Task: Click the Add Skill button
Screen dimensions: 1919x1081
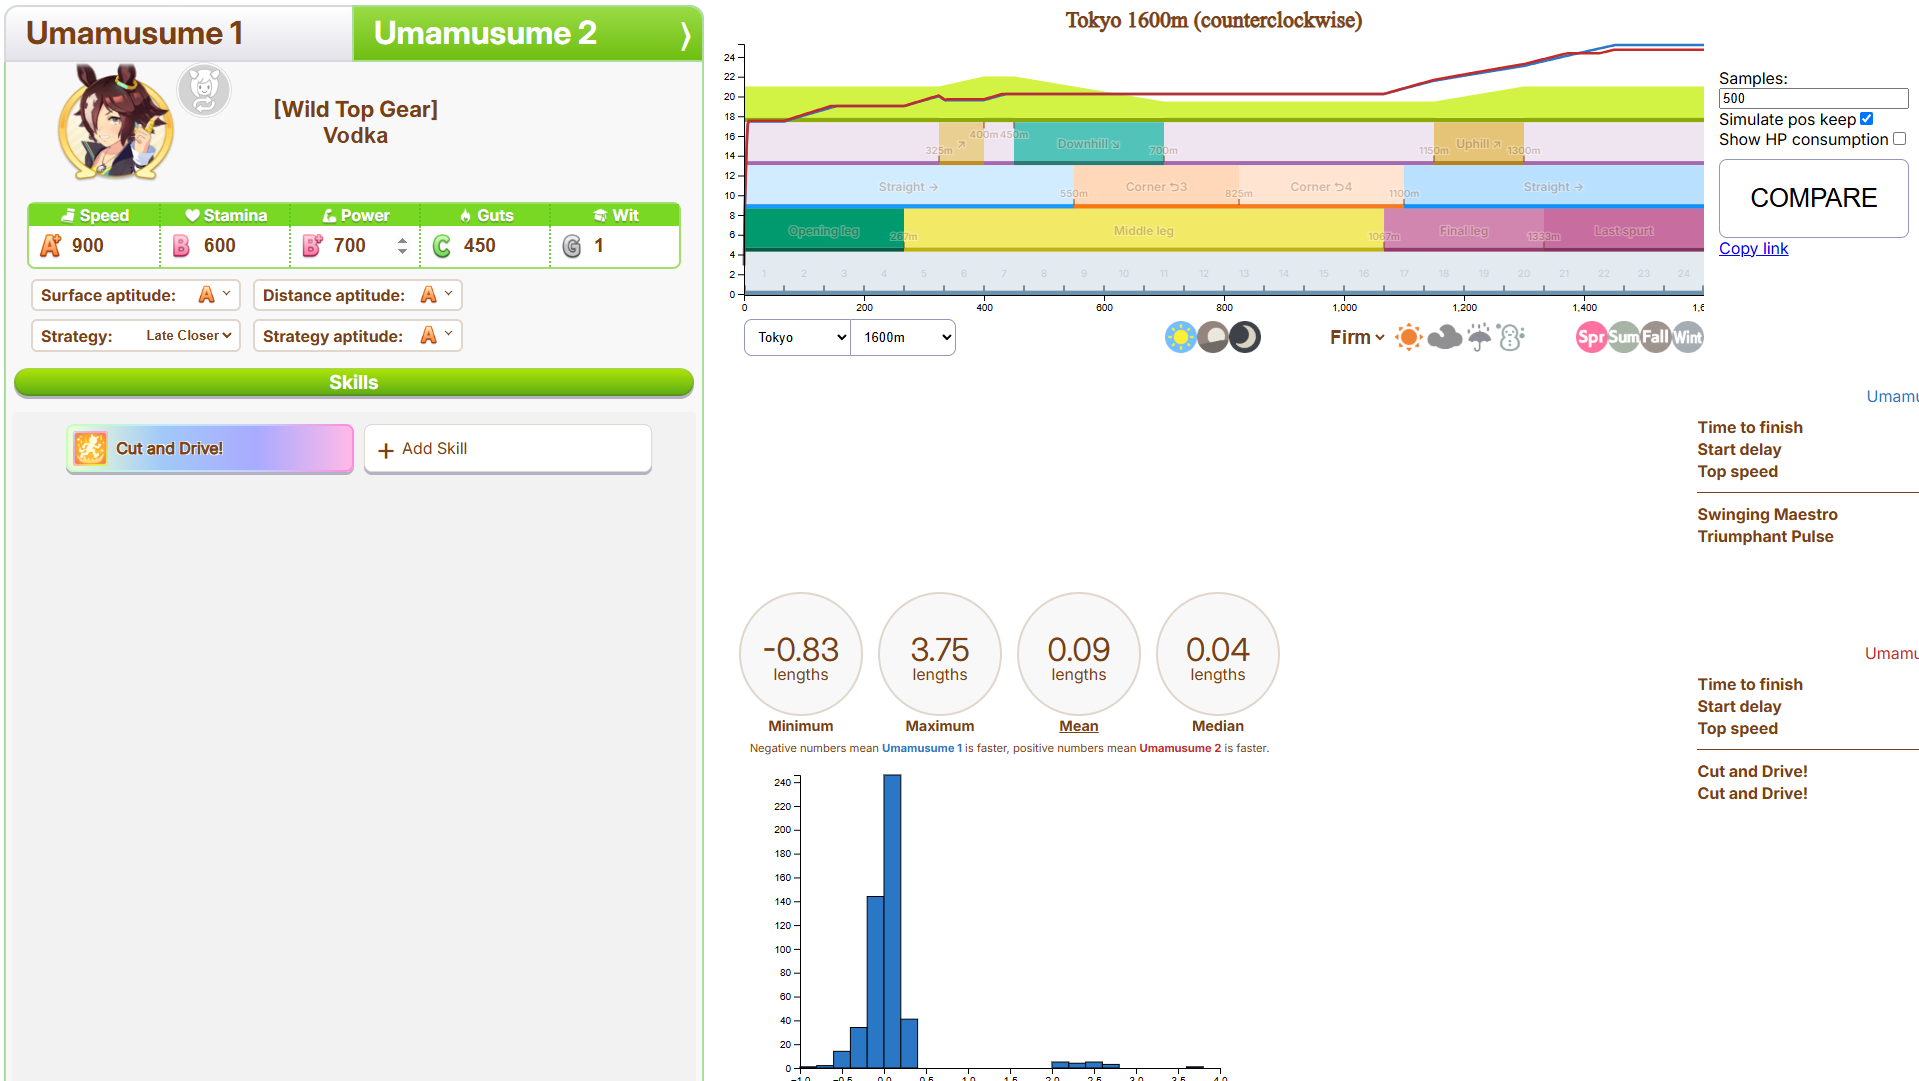Action: [508, 449]
